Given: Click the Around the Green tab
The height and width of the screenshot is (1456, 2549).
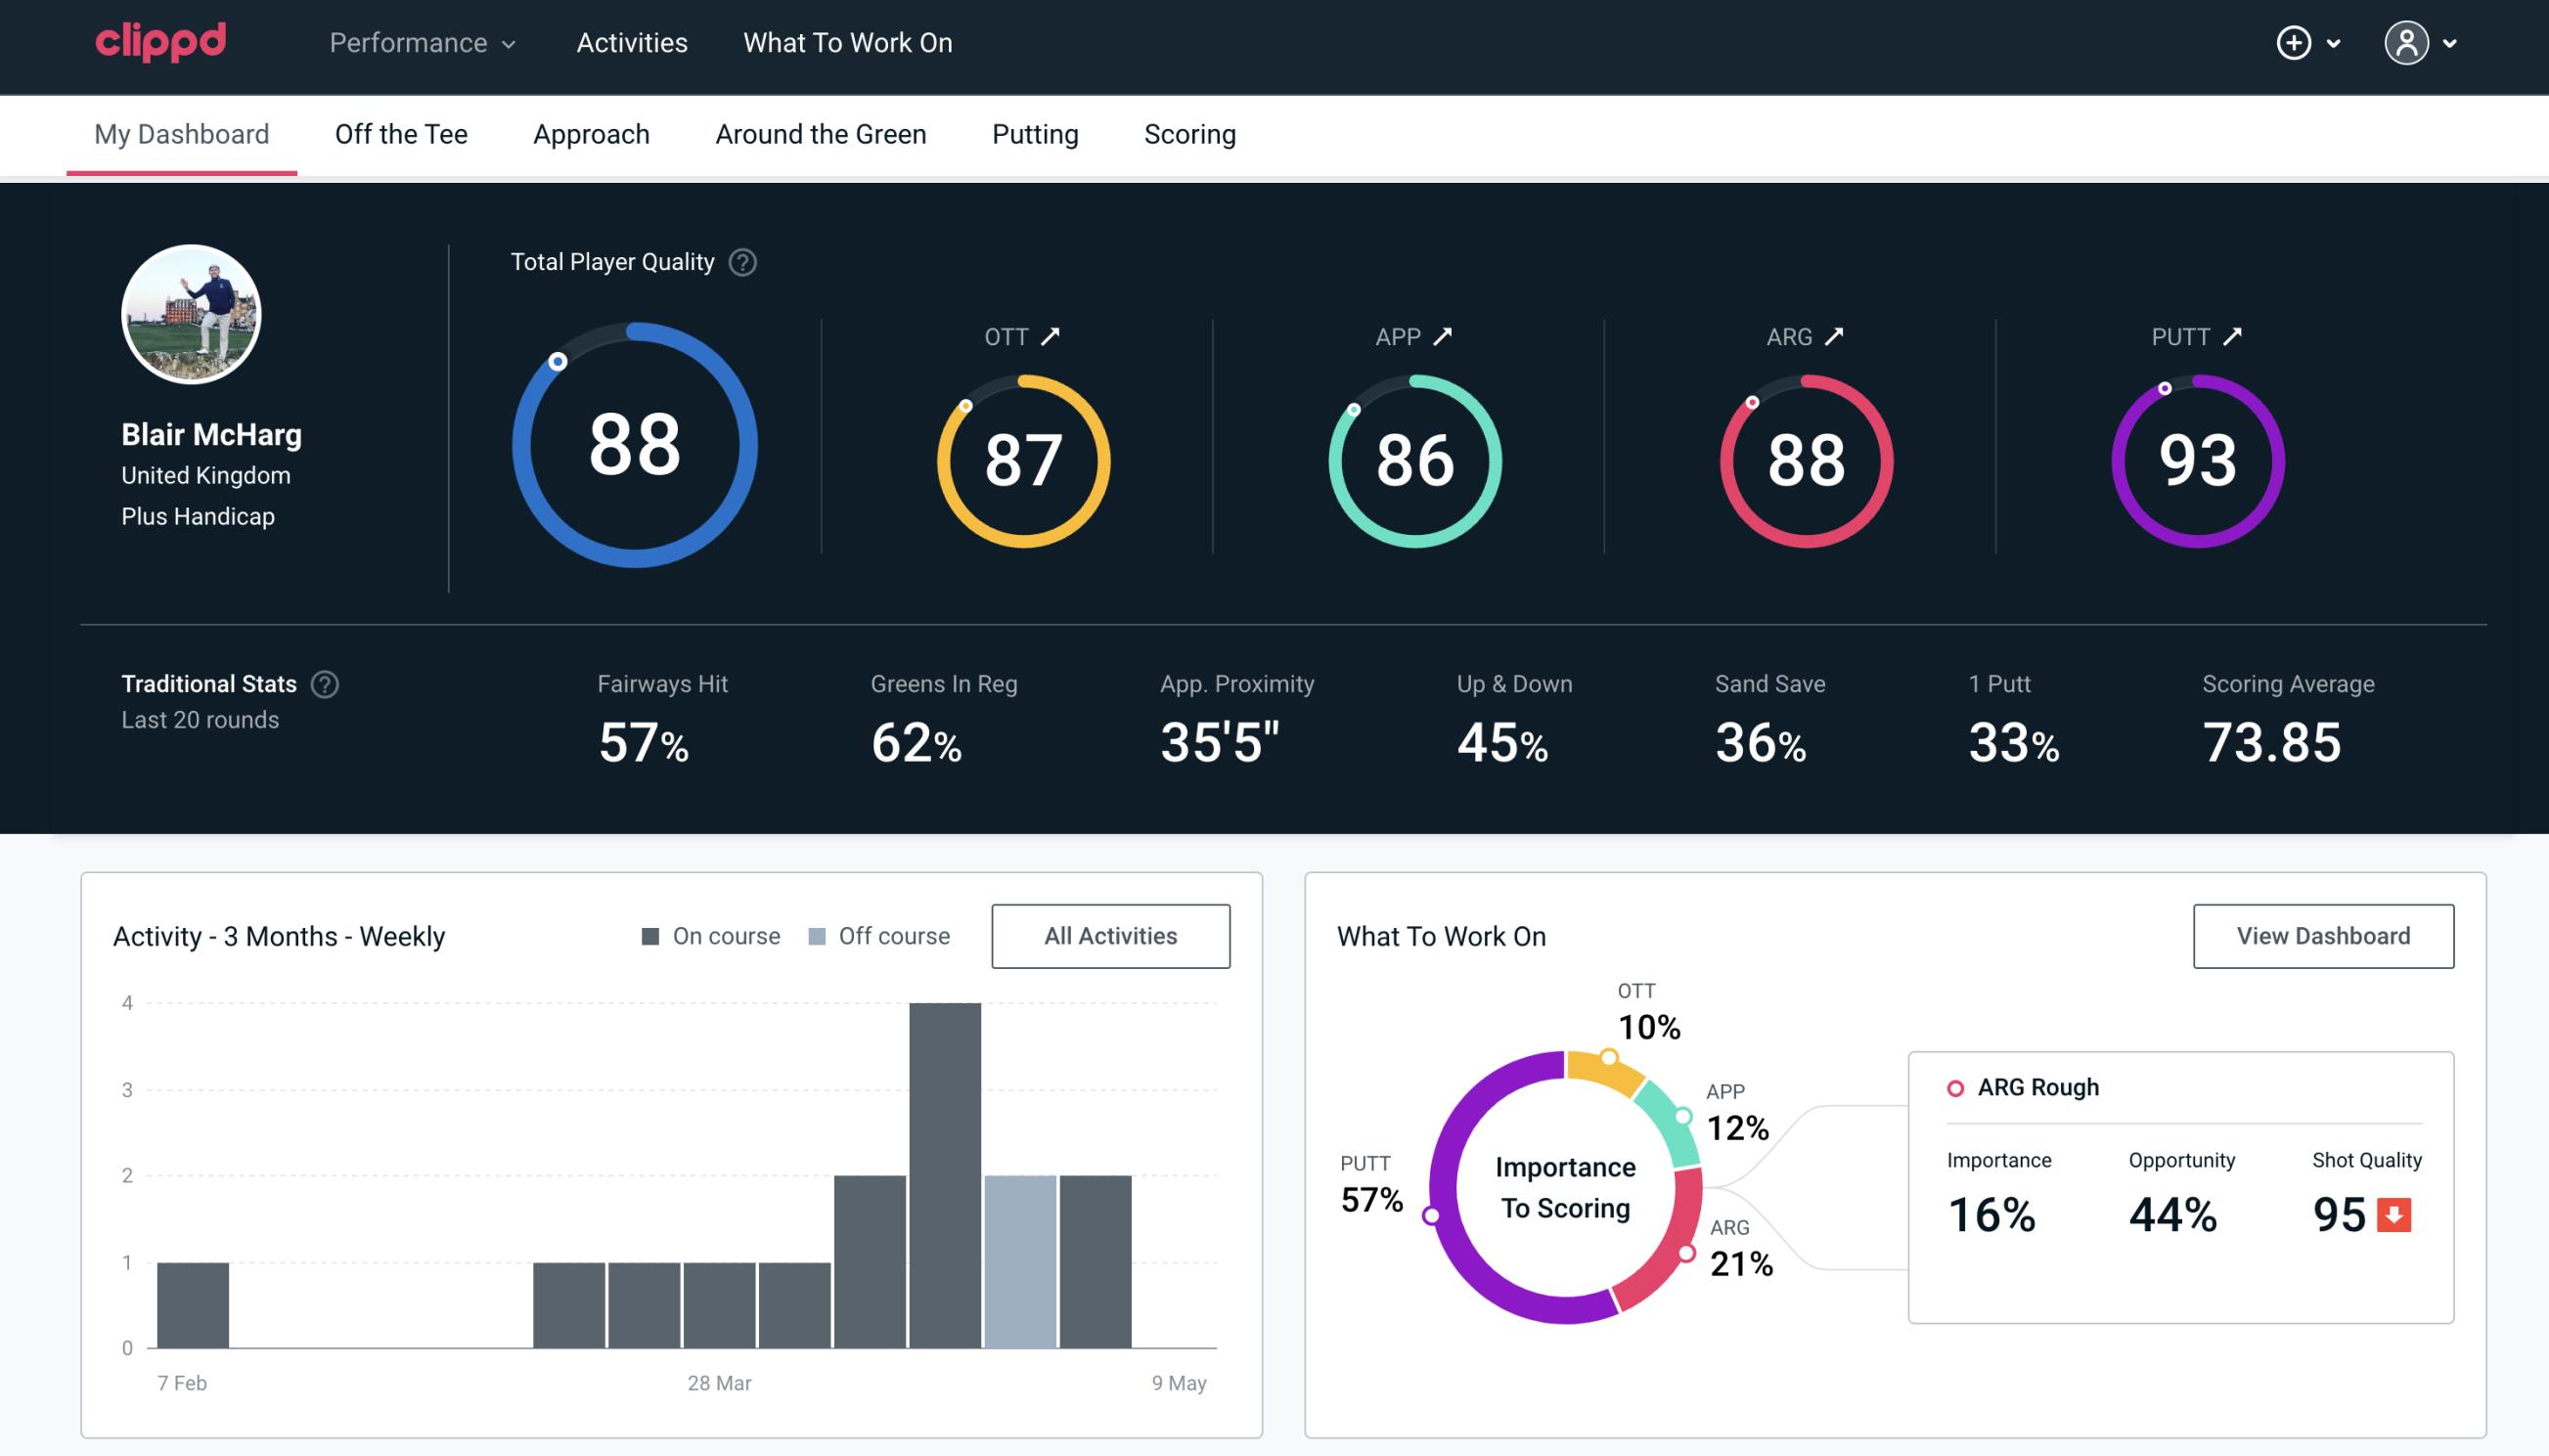Looking at the screenshot, I should pyautogui.click(x=820, y=133).
